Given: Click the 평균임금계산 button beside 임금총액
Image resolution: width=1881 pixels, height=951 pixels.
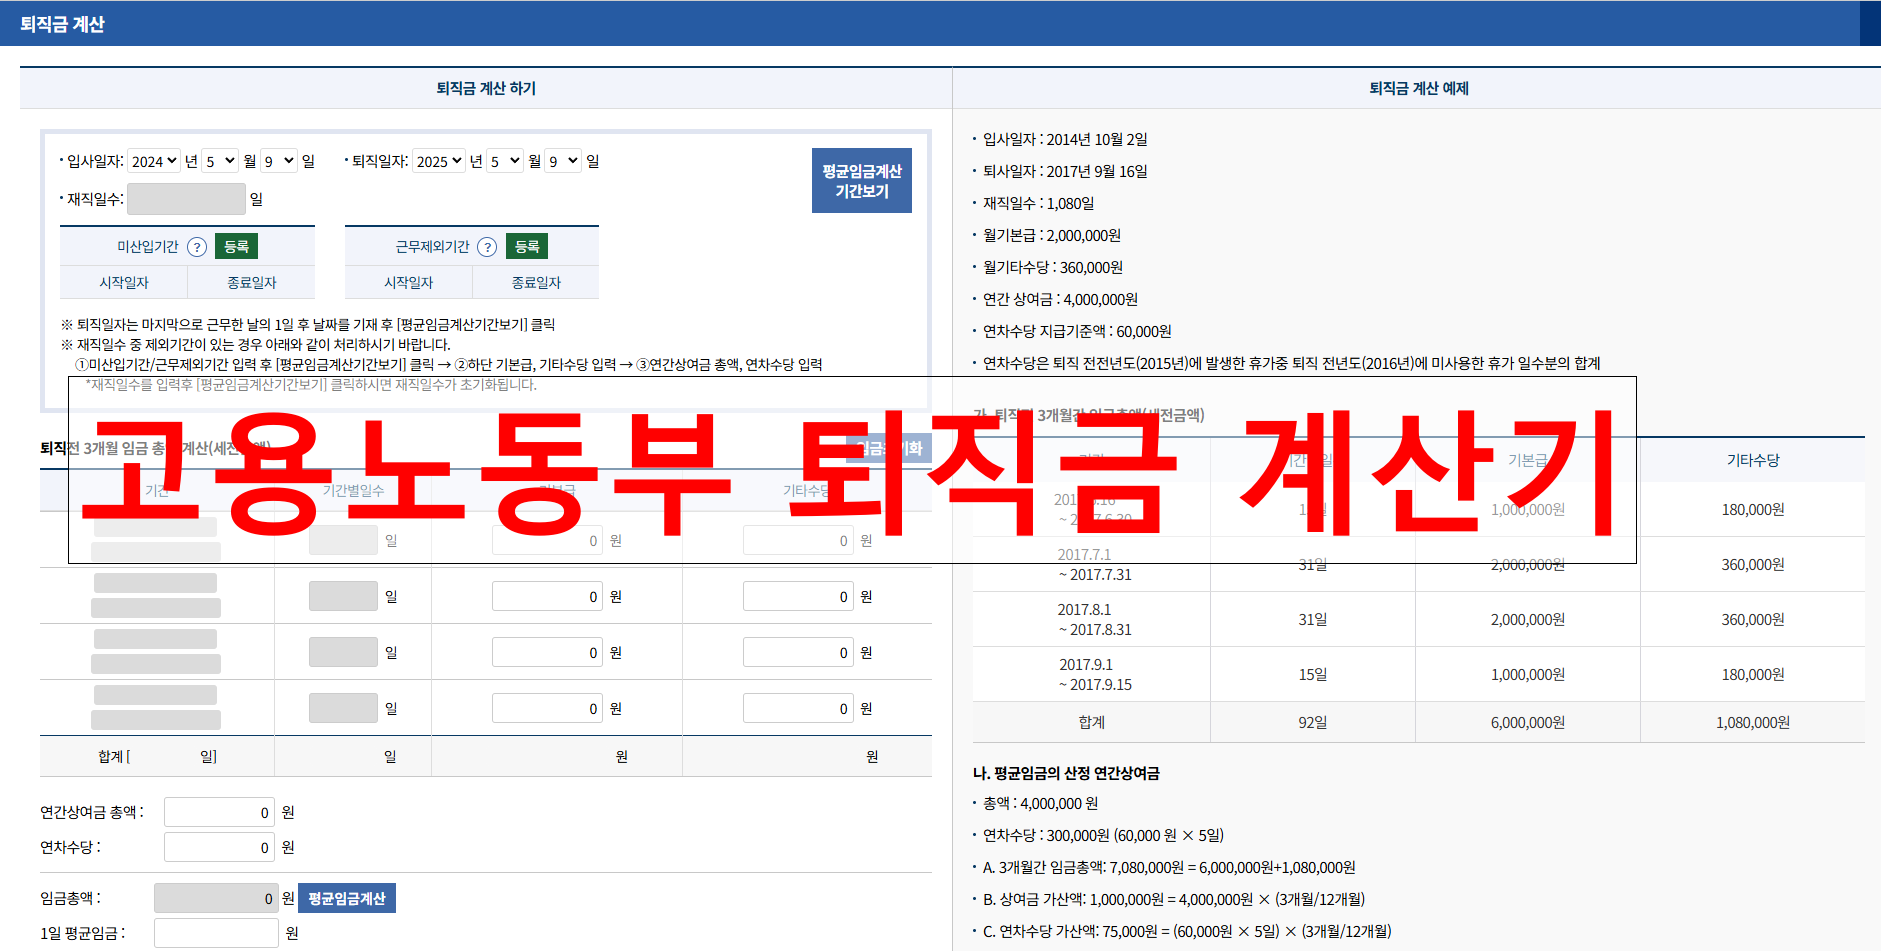Looking at the screenshot, I should tap(347, 898).
